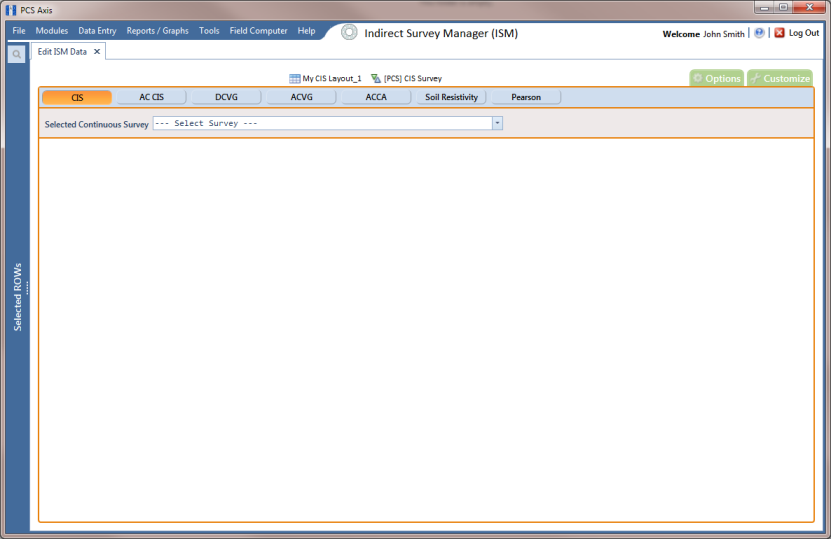Click the red Log Out icon
Image resolution: width=831 pixels, height=539 pixels.
tap(779, 33)
